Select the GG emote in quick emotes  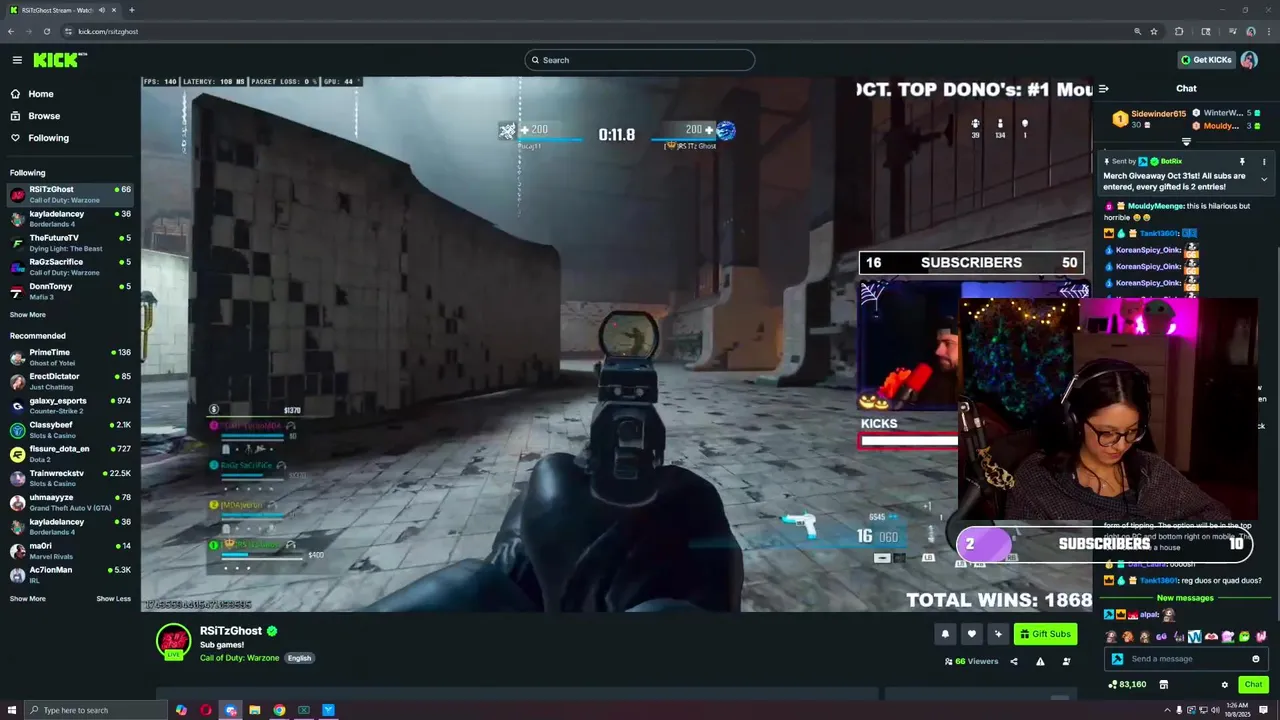(1161, 637)
